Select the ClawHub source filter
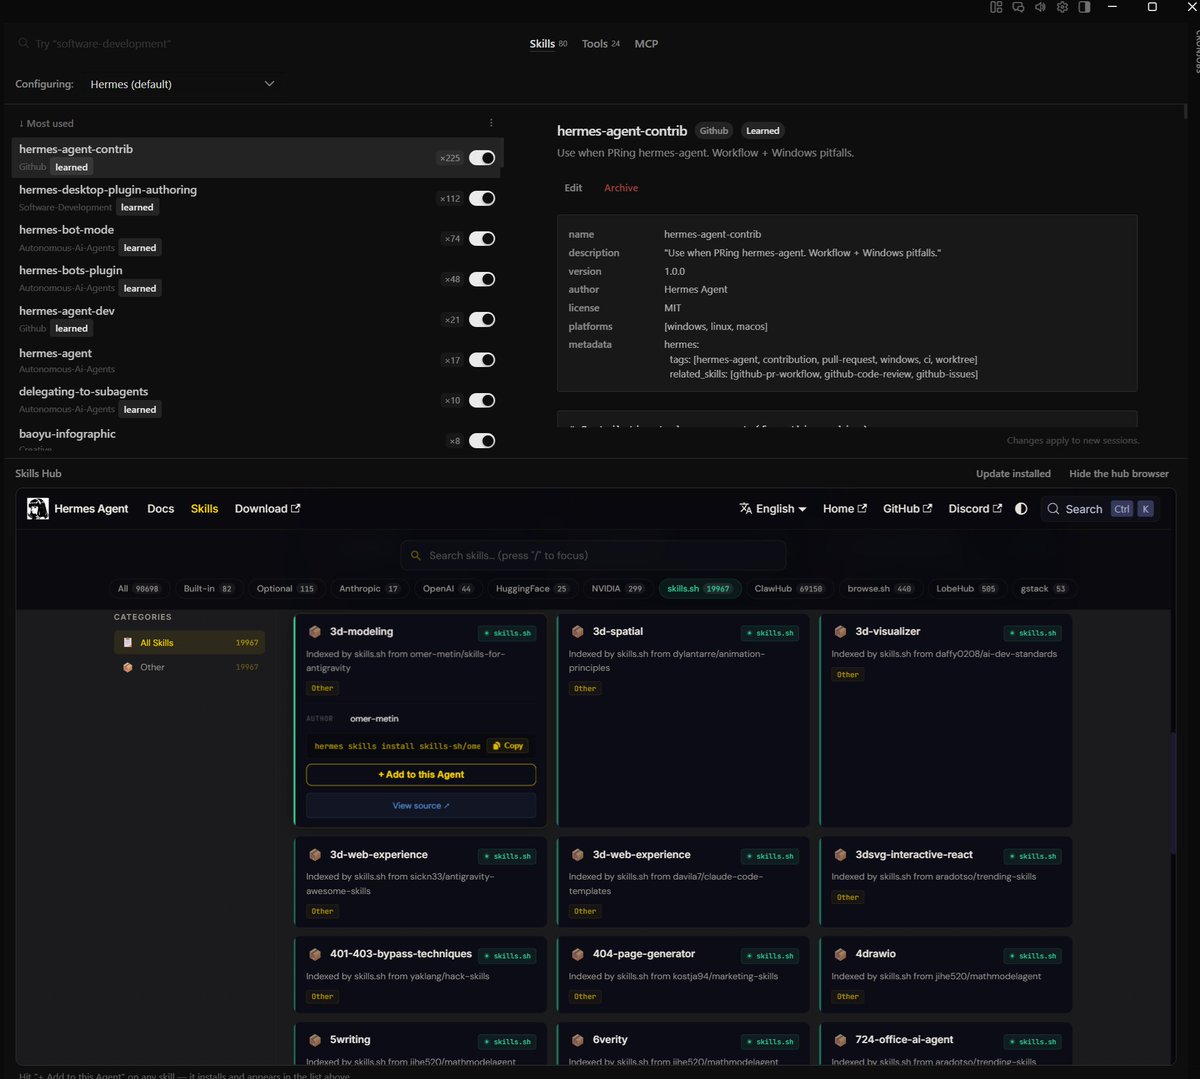Image resolution: width=1200 pixels, height=1079 pixels. tap(790, 589)
